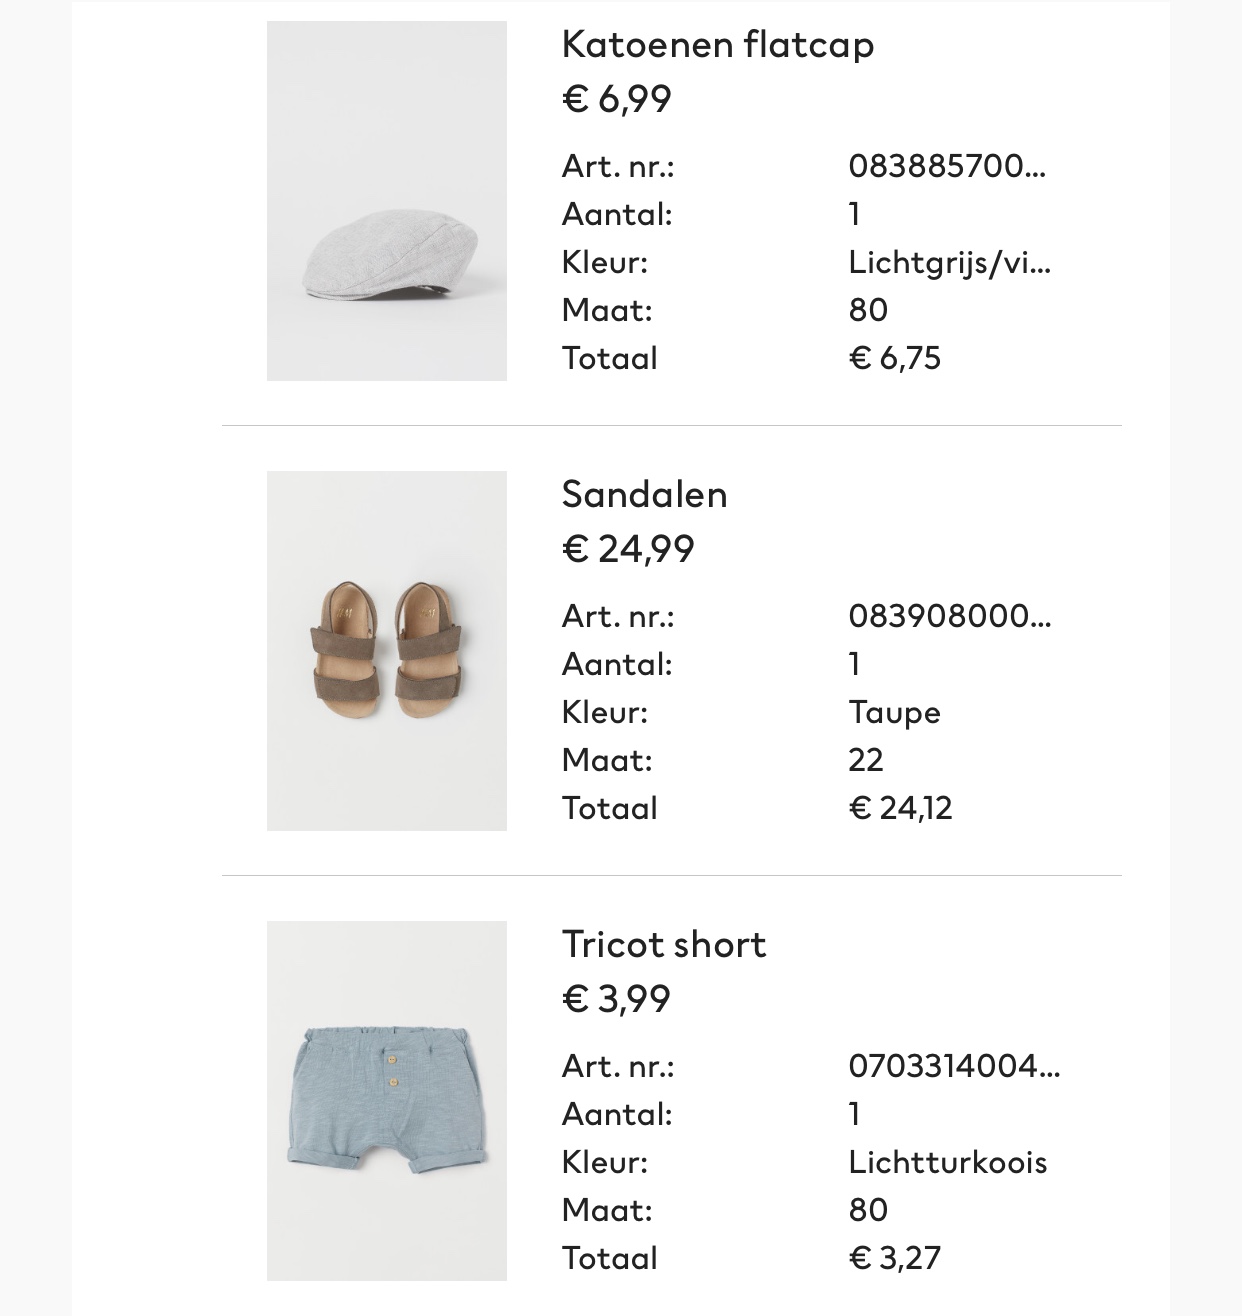This screenshot has height=1316, width=1242.
Task: Select the flatcap price € 6,99
Action: [x=617, y=99]
